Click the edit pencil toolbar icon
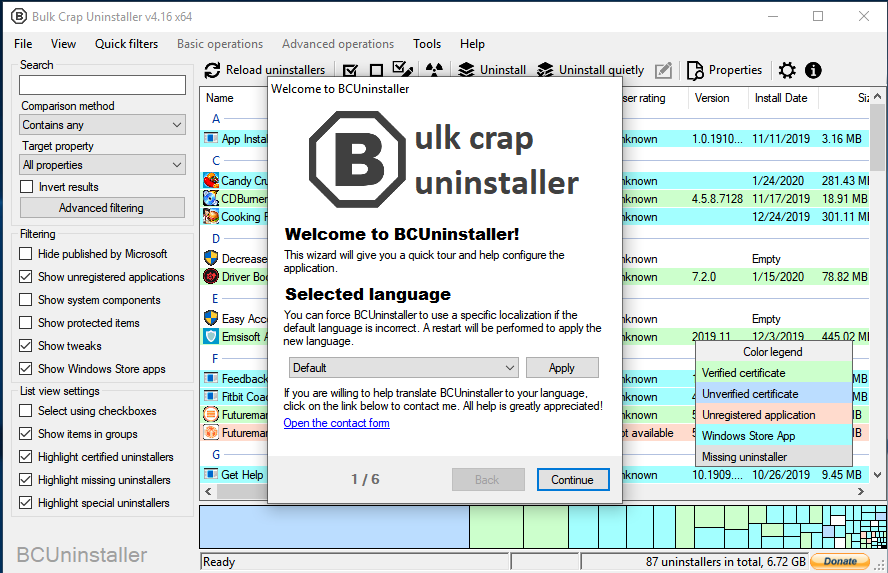Image resolution: width=888 pixels, height=573 pixels. click(x=663, y=70)
